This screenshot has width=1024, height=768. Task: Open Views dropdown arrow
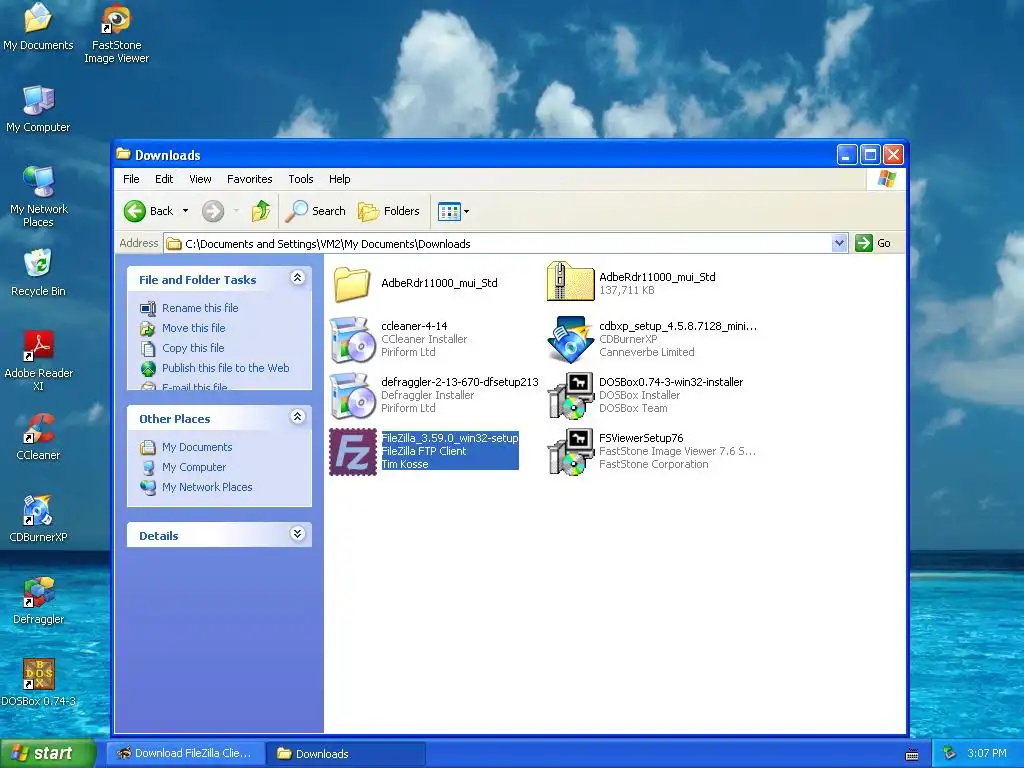tap(466, 211)
